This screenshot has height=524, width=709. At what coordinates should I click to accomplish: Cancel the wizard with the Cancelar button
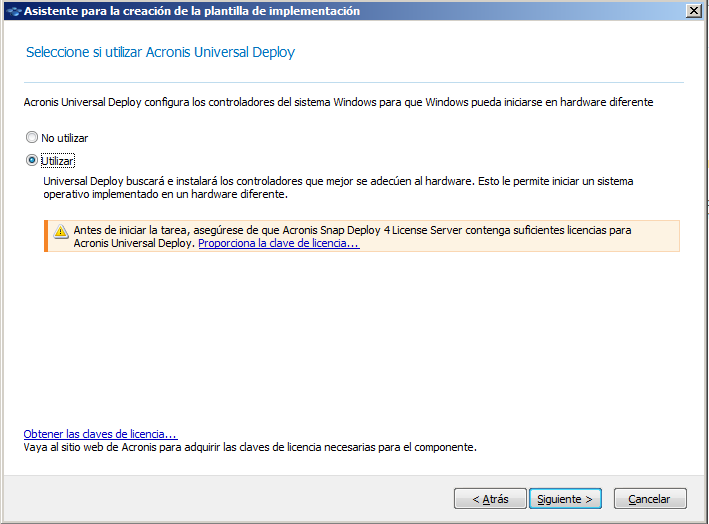click(x=650, y=499)
